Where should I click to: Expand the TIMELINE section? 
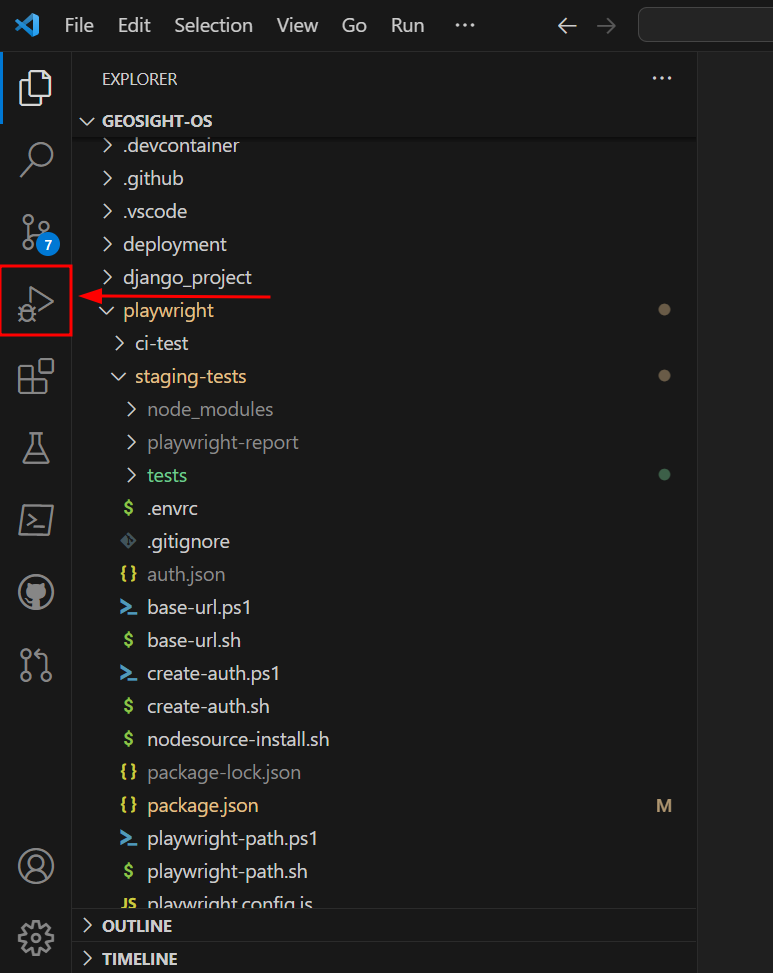[x=384, y=959]
